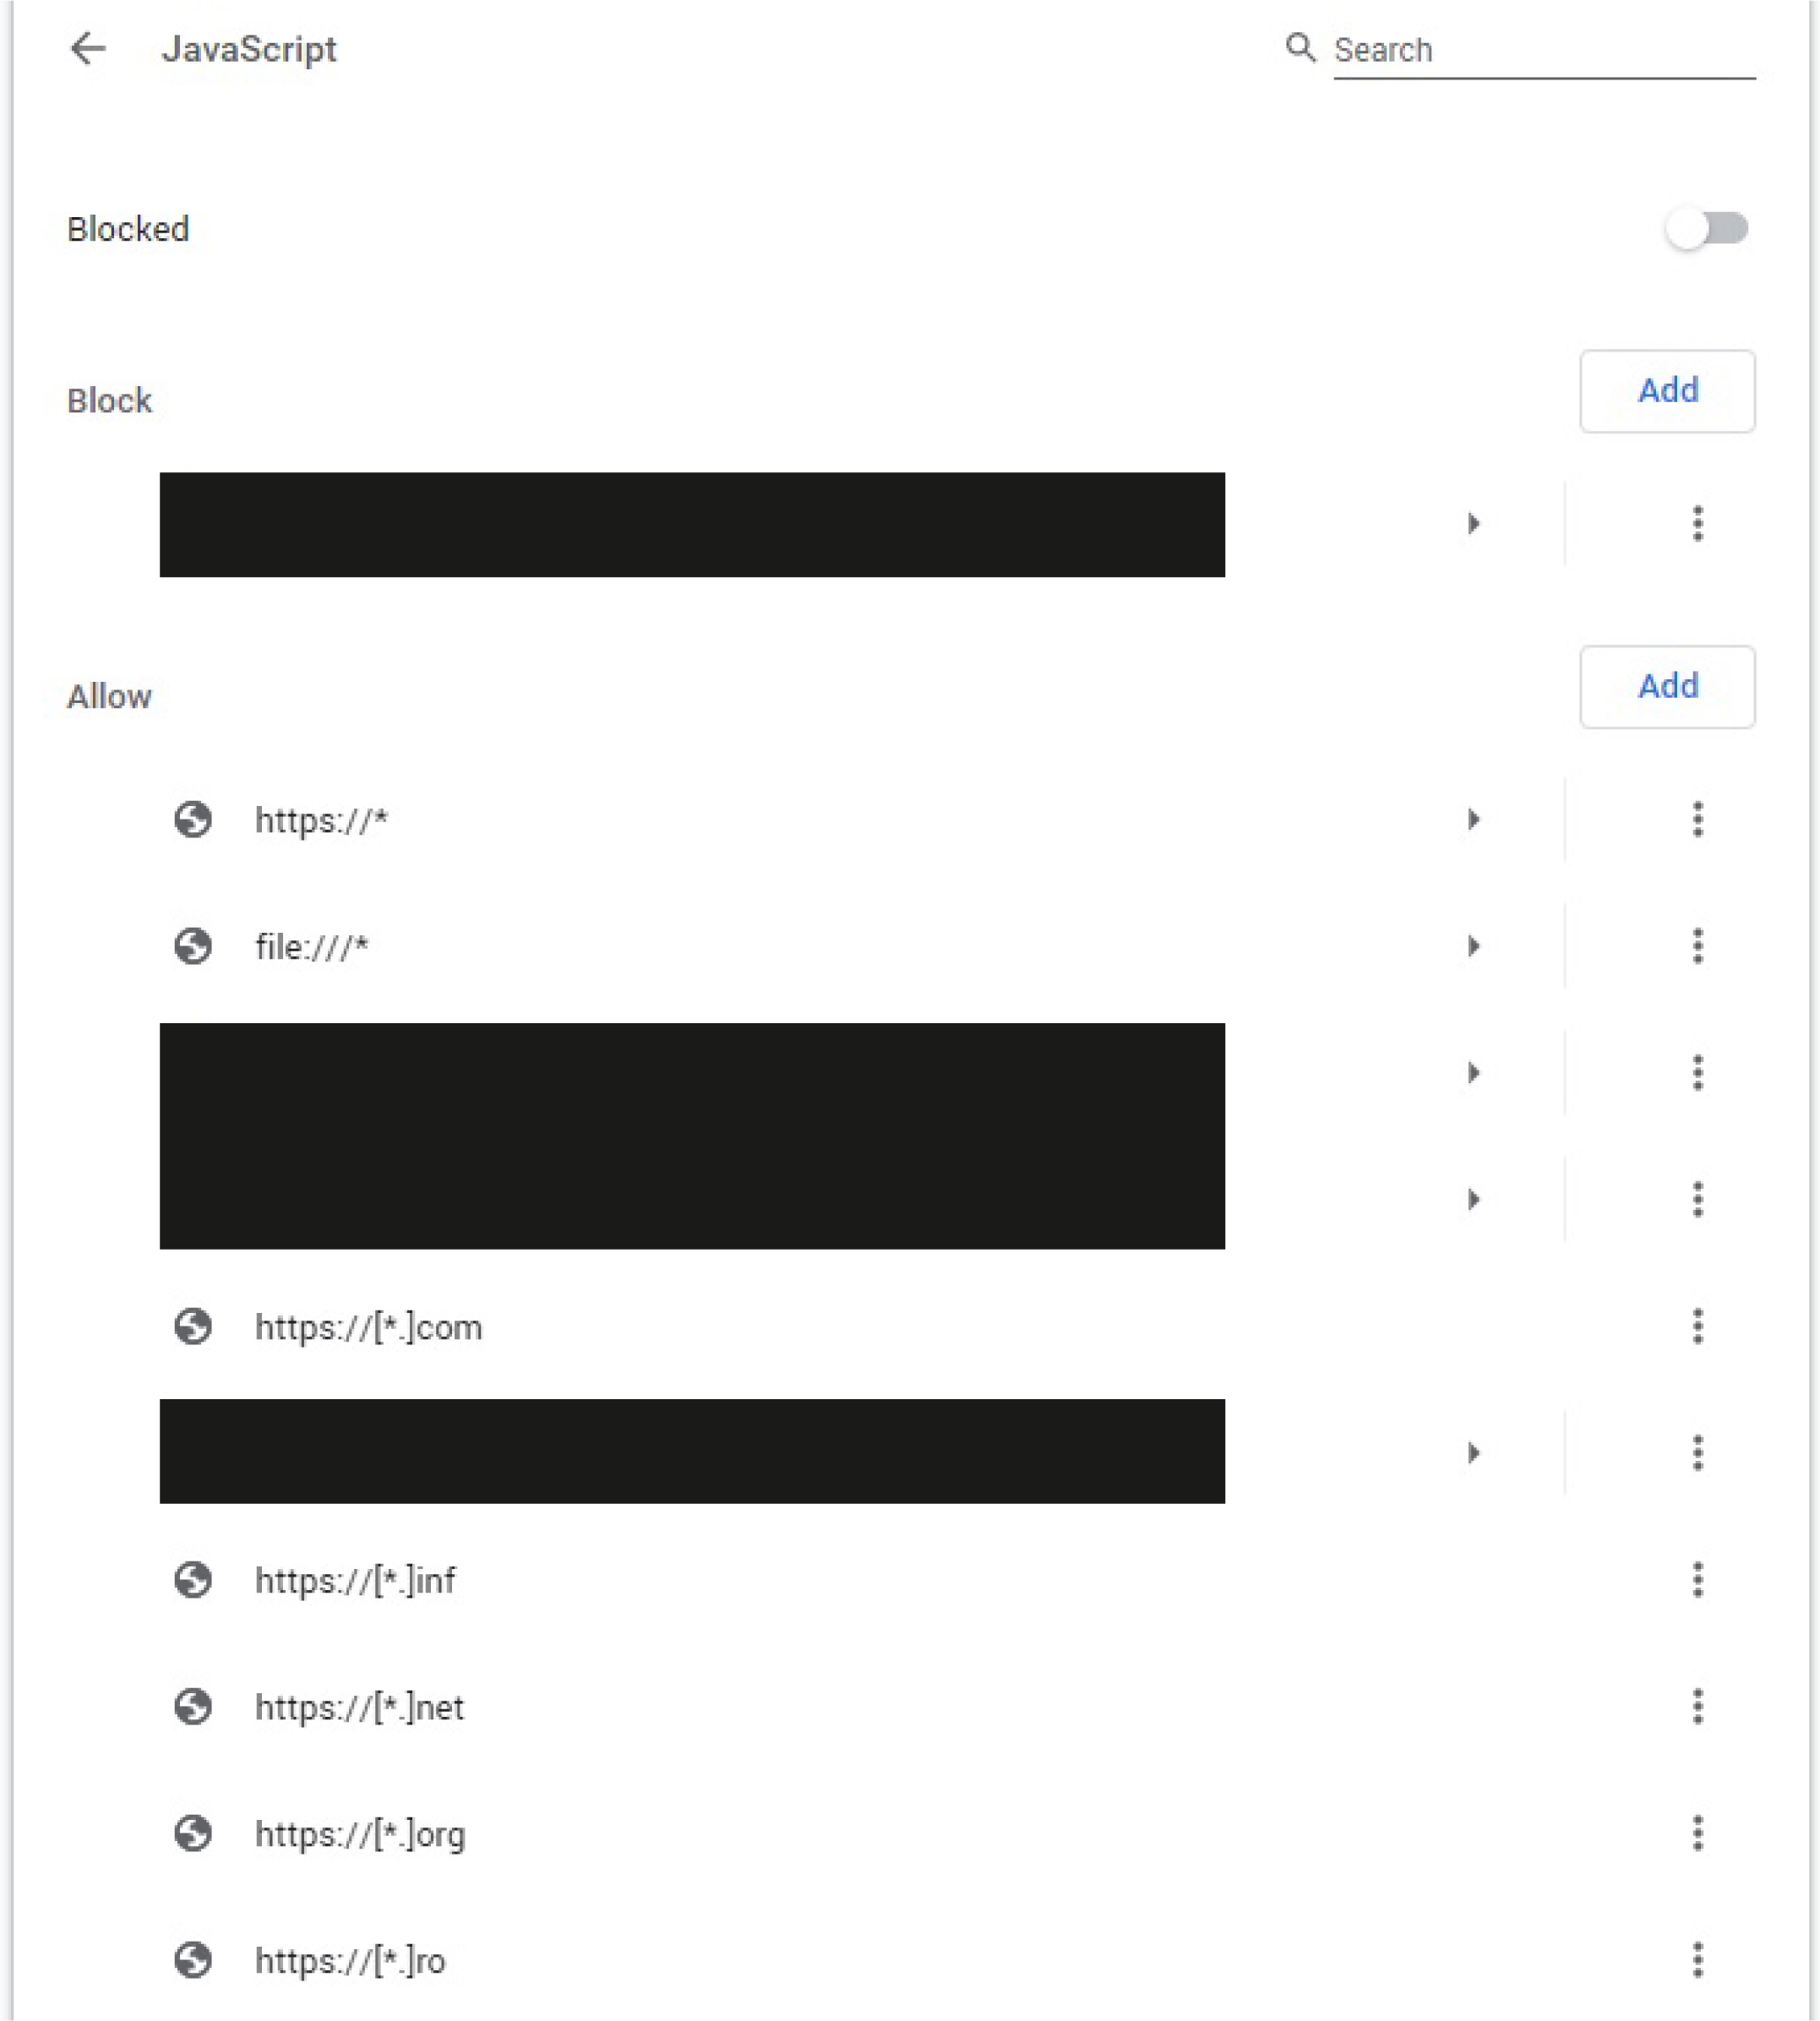Screen dimensions: 1820x2021
Task: Click the back arrow next to JavaScript
Action: (88, 49)
